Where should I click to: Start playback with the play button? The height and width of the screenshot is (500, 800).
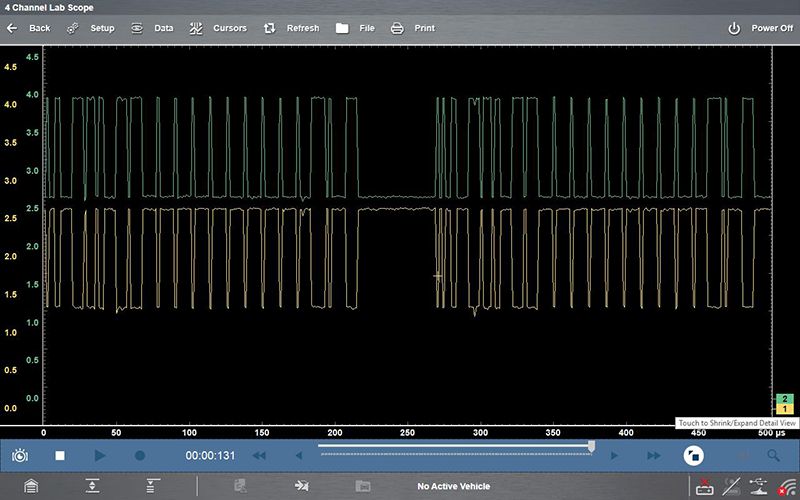click(100, 456)
